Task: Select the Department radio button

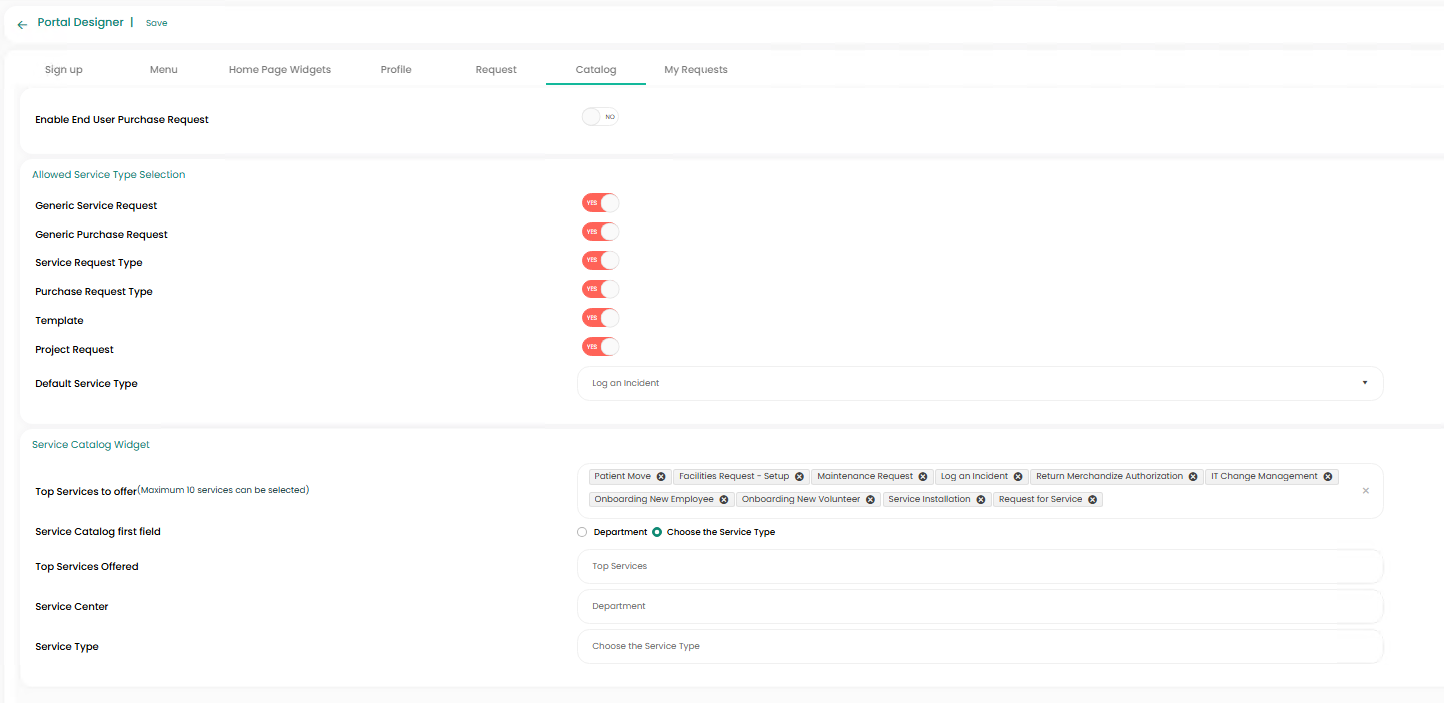Action: pyautogui.click(x=582, y=532)
